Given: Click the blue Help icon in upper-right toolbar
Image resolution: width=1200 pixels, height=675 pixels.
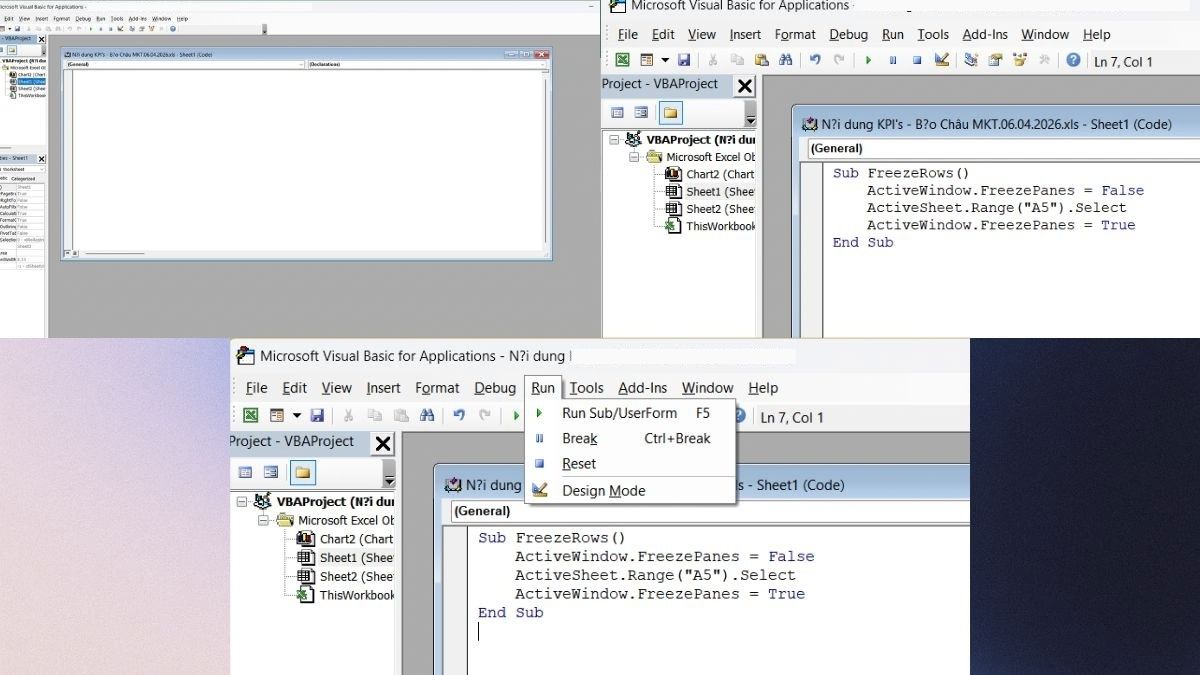Looking at the screenshot, I should click(x=1073, y=60).
